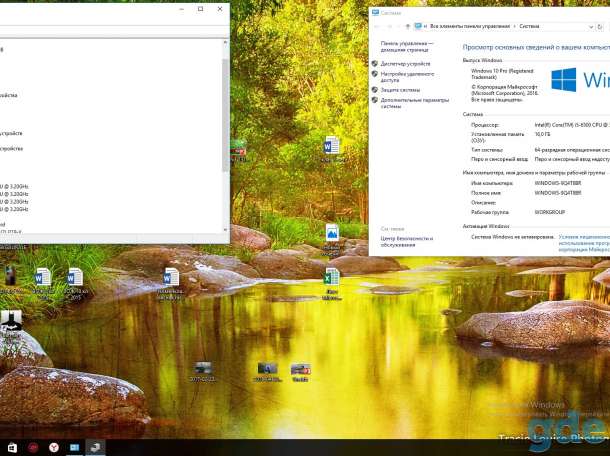Viewport: 610px width, 456px height.
Task: Switch to the Device Manager window via taskbar
Action: coord(95,448)
